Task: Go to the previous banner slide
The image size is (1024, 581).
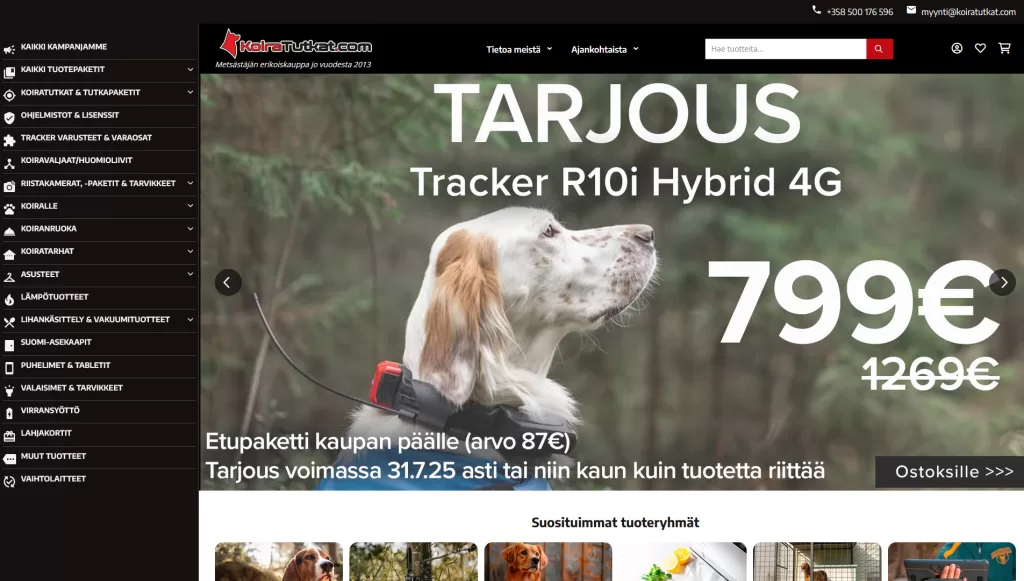Action: click(228, 283)
